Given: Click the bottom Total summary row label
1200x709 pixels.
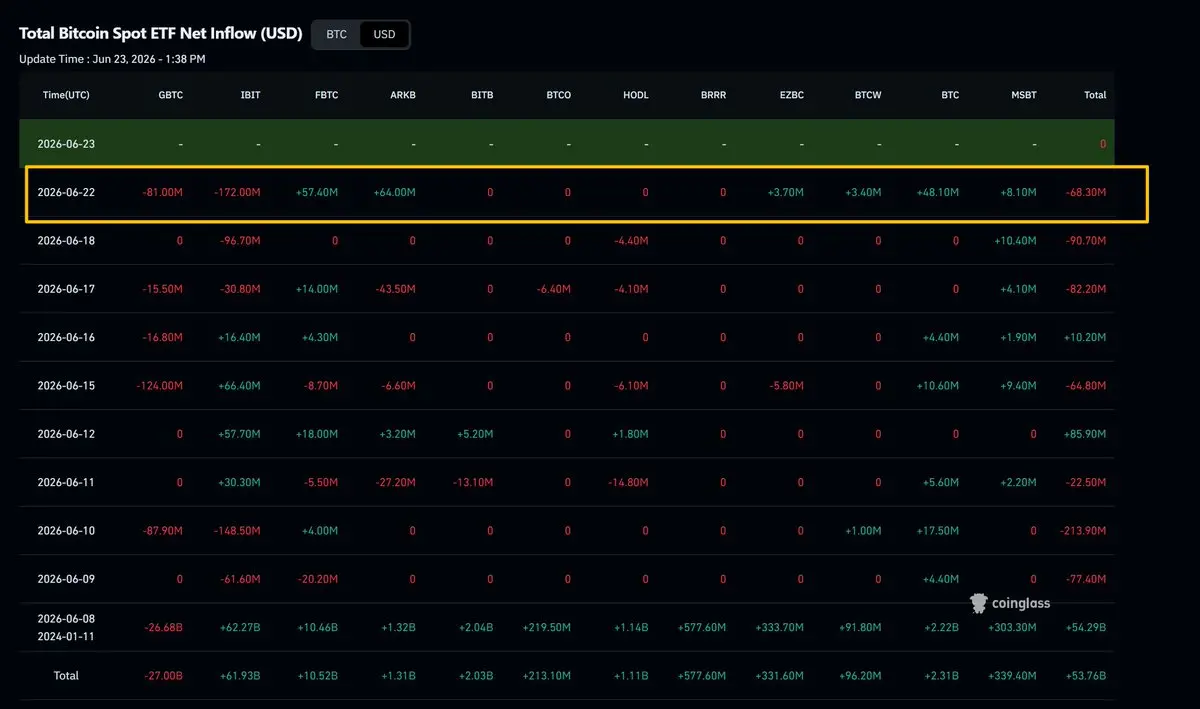Looking at the screenshot, I should pyautogui.click(x=66, y=676).
